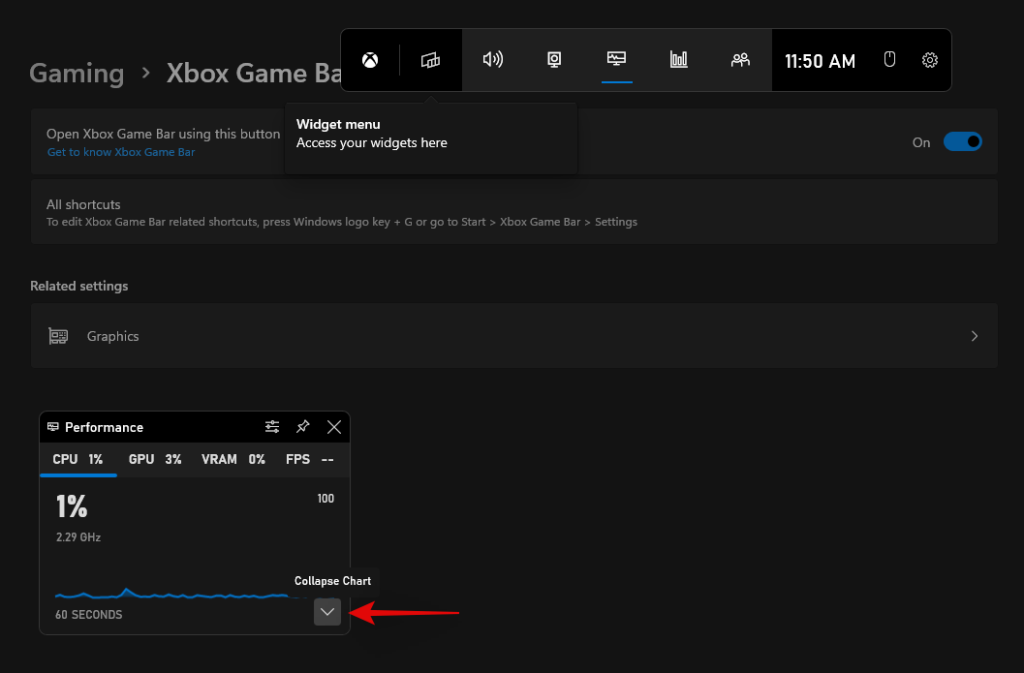Switch to the GPU 3% tab
This screenshot has height=673, width=1024.
155,460
